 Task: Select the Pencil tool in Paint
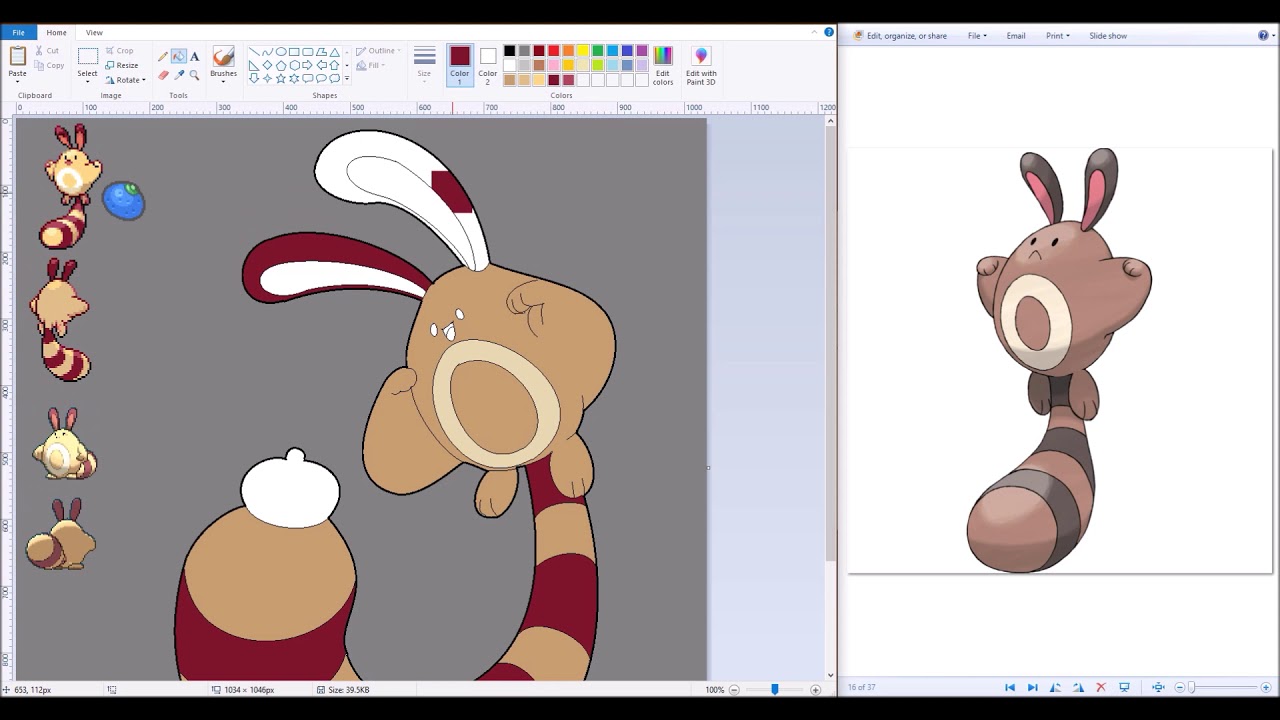163,56
